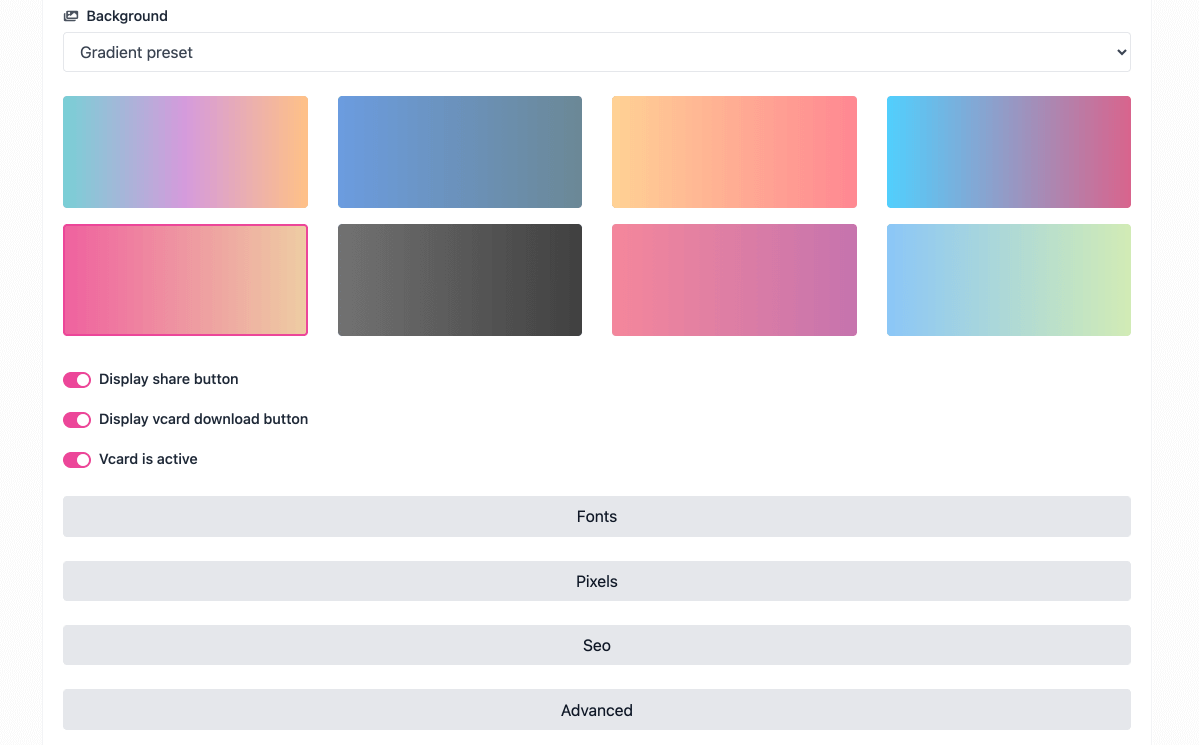Expand the Fonts section
1199x745 pixels.
pos(596,517)
